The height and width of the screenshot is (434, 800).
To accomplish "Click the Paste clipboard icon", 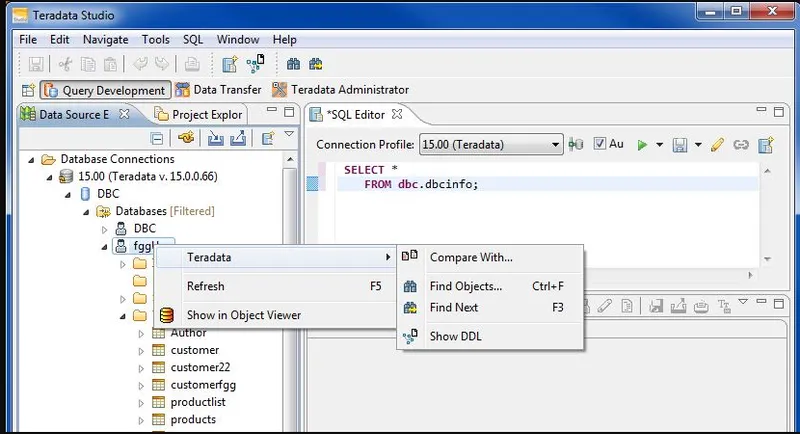I will point(110,64).
